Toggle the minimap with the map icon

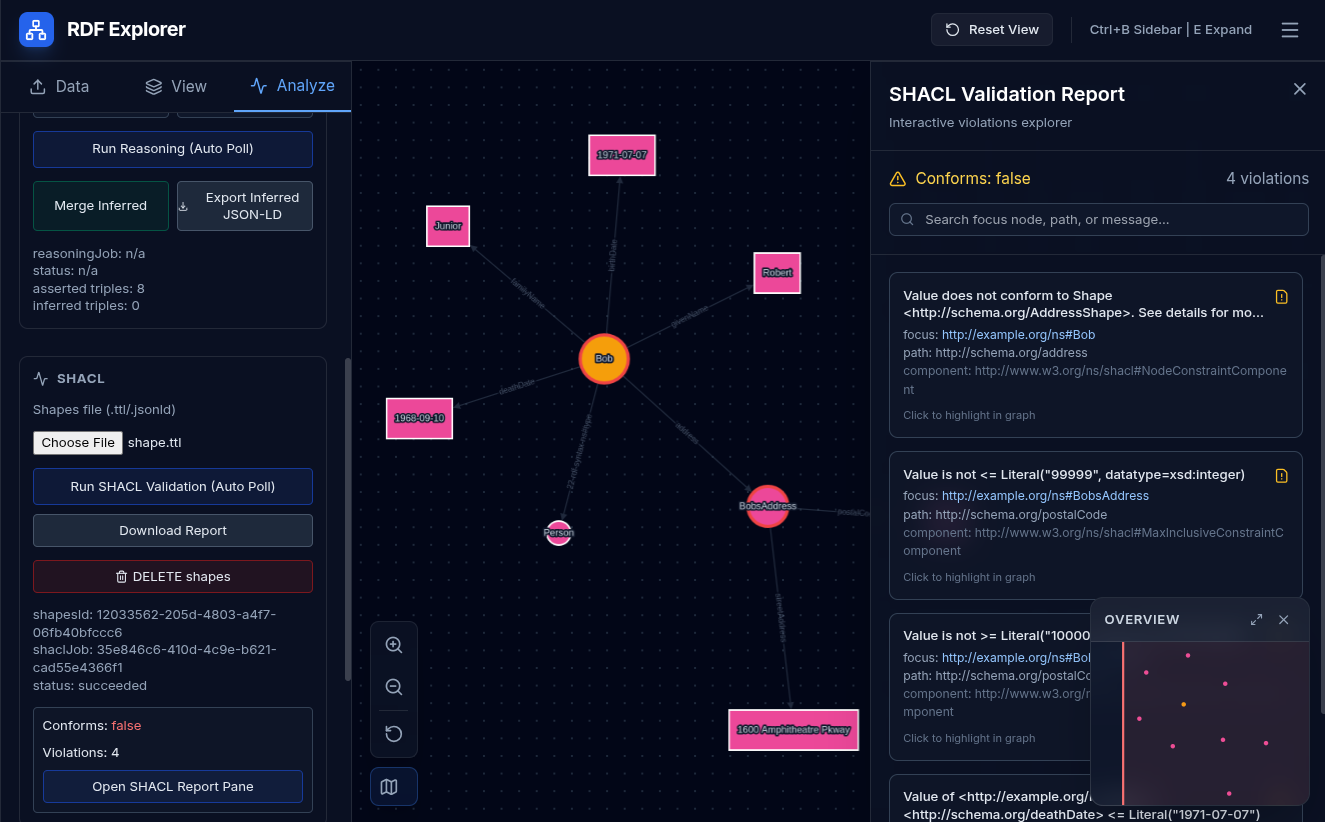393,786
